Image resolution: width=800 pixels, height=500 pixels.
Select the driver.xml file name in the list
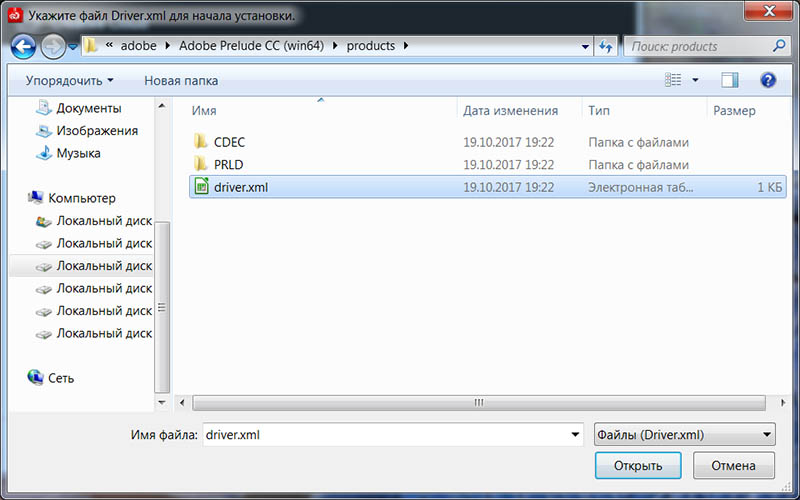click(241, 187)
